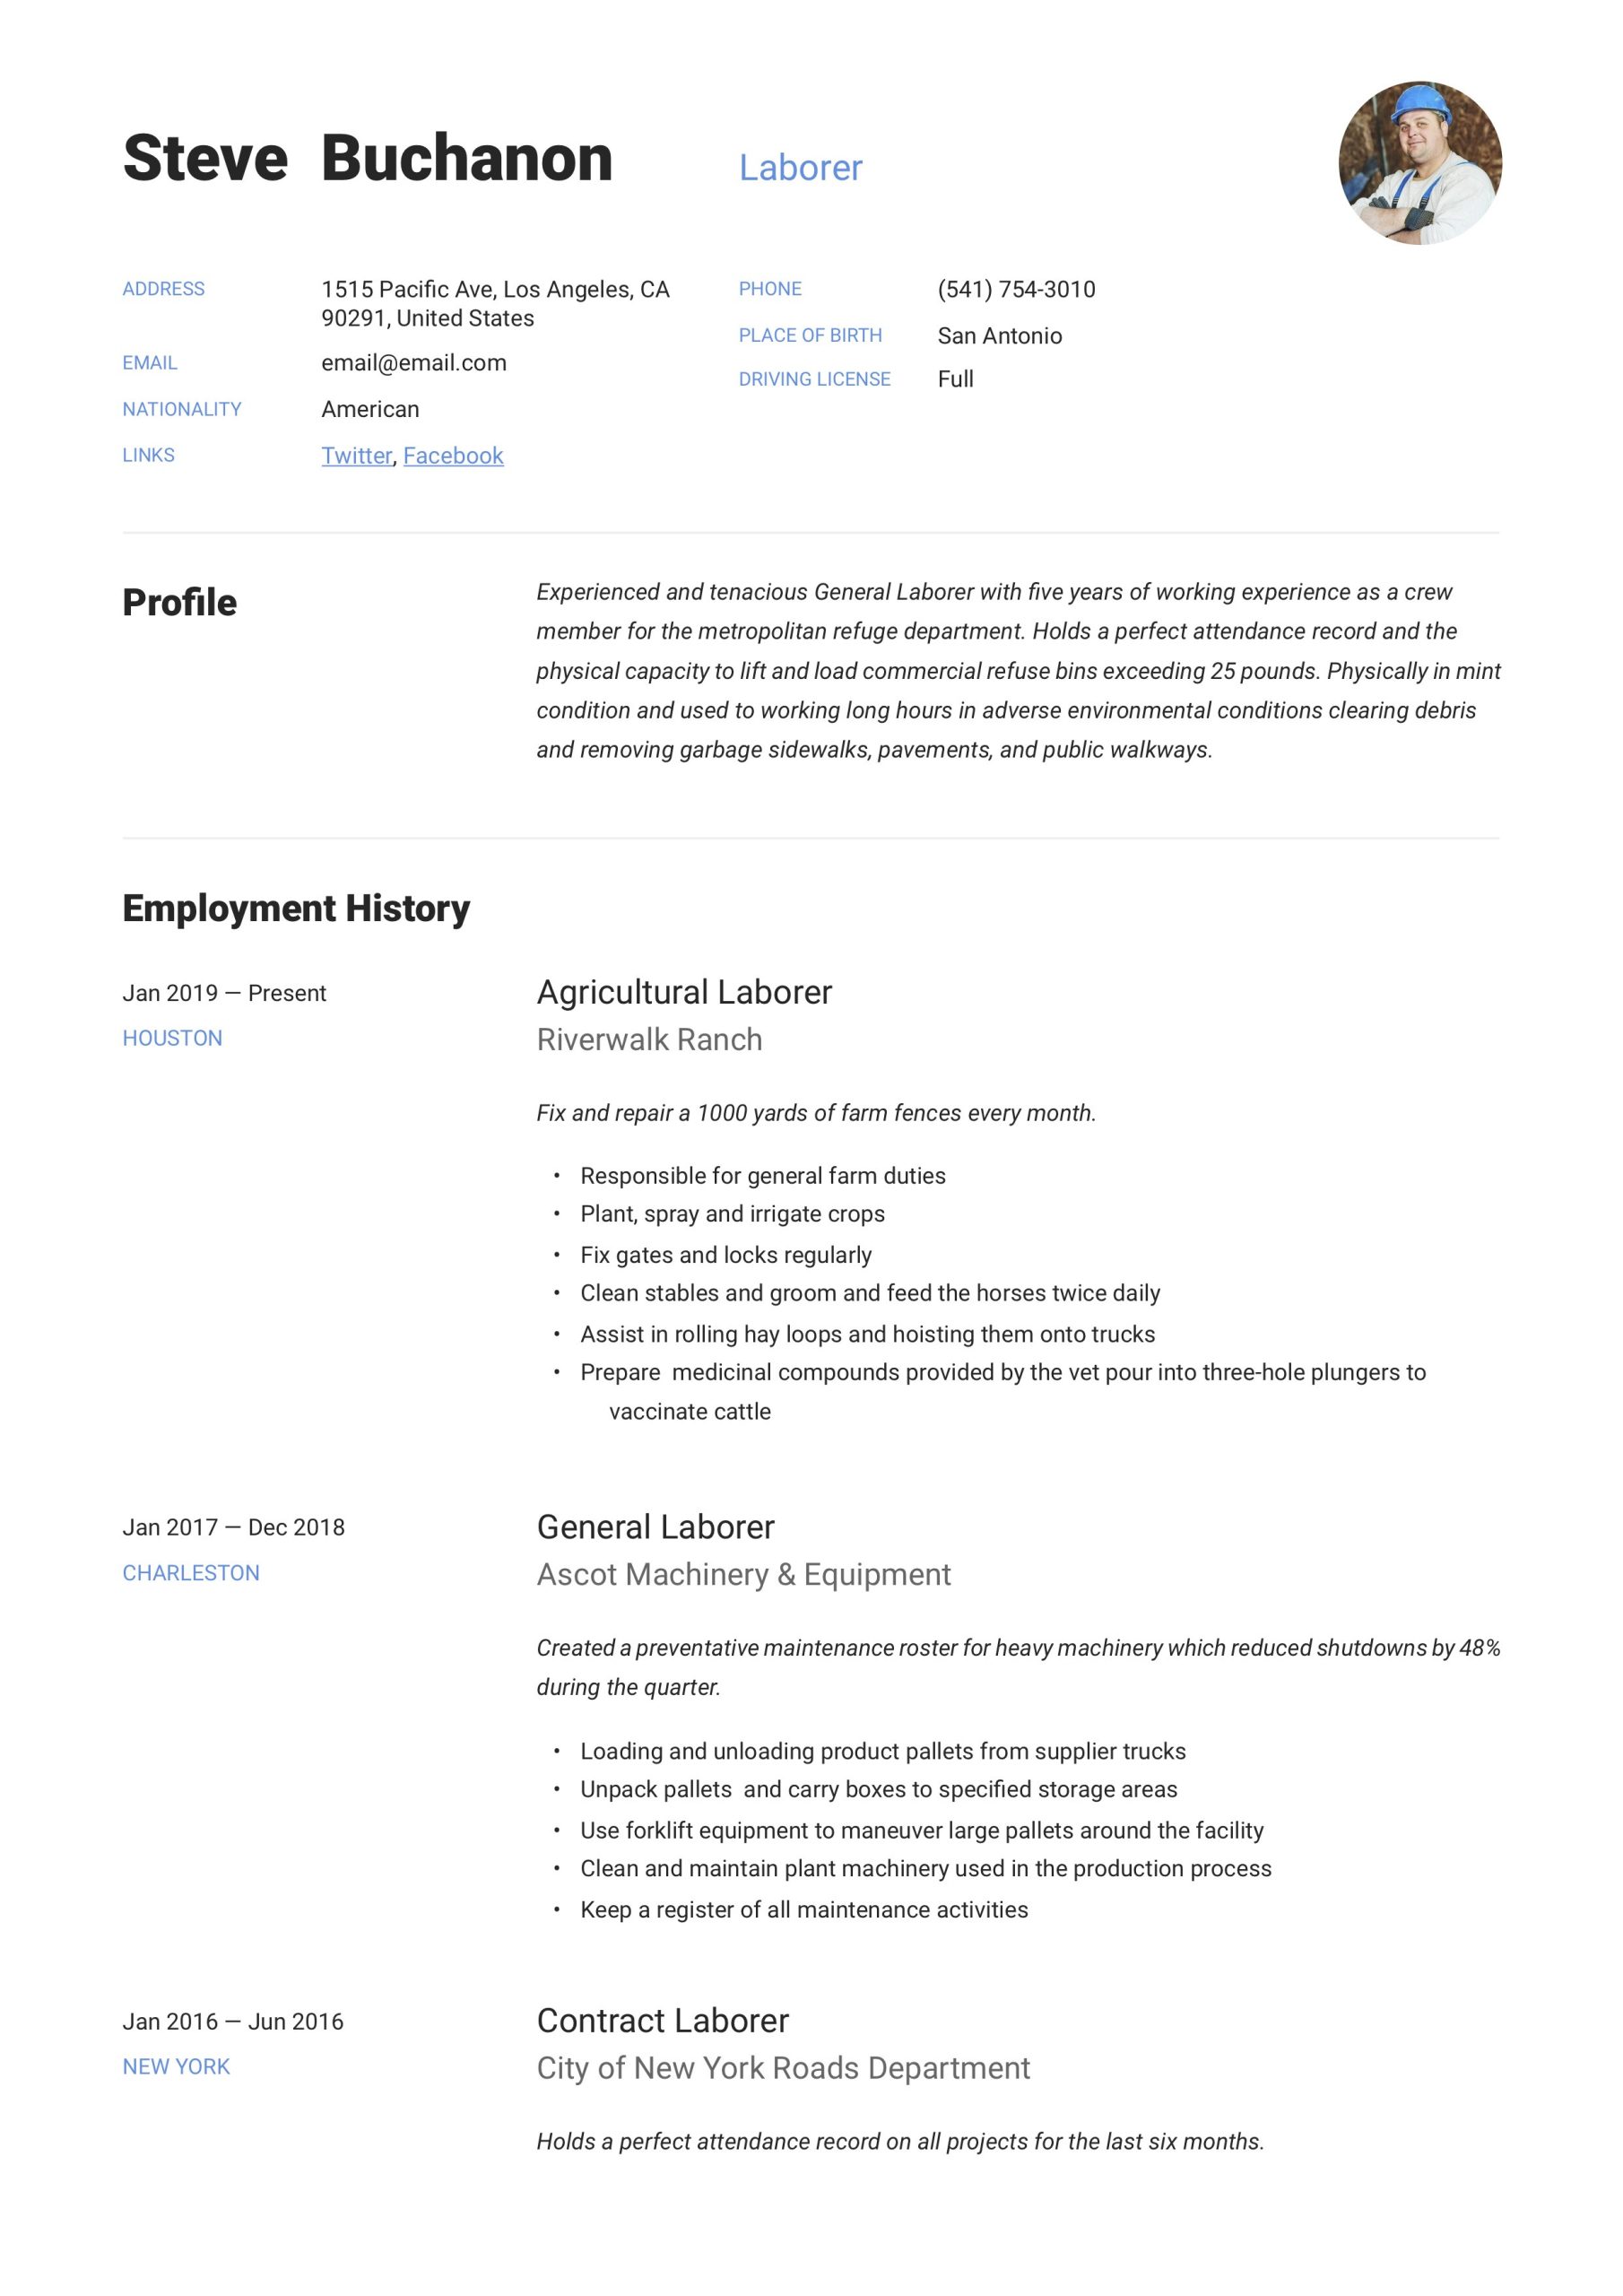1623x2296 pixels.
Task: Click City of New York Roads Department
Action: pos(783,2068)
